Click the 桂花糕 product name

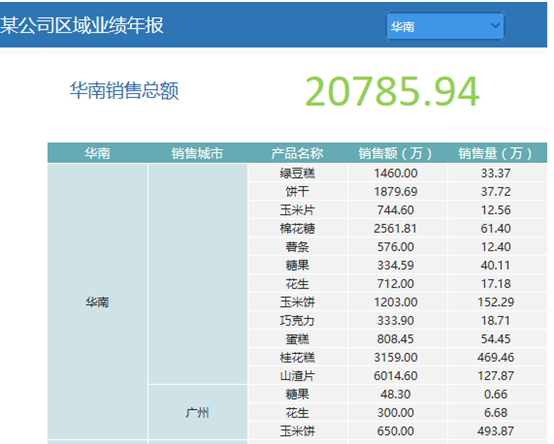point(297,357)
